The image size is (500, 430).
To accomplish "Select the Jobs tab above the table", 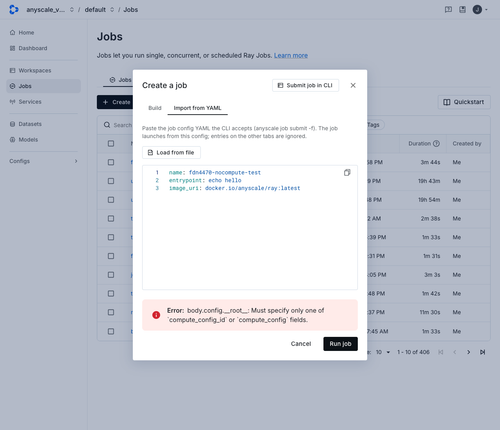I will (120, 80).
